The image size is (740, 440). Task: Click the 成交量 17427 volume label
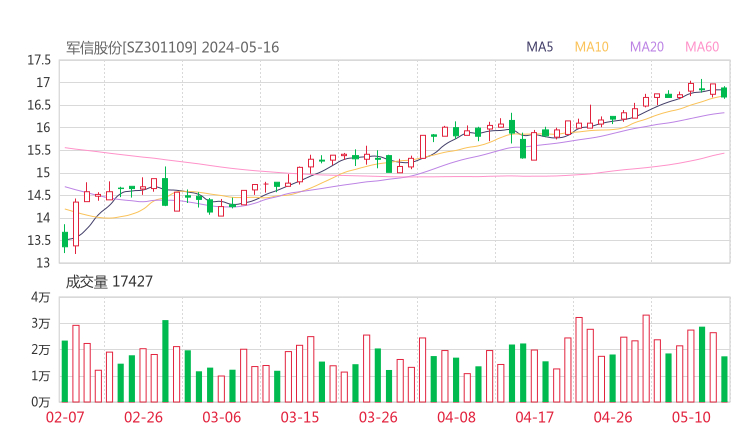point(109,282)
